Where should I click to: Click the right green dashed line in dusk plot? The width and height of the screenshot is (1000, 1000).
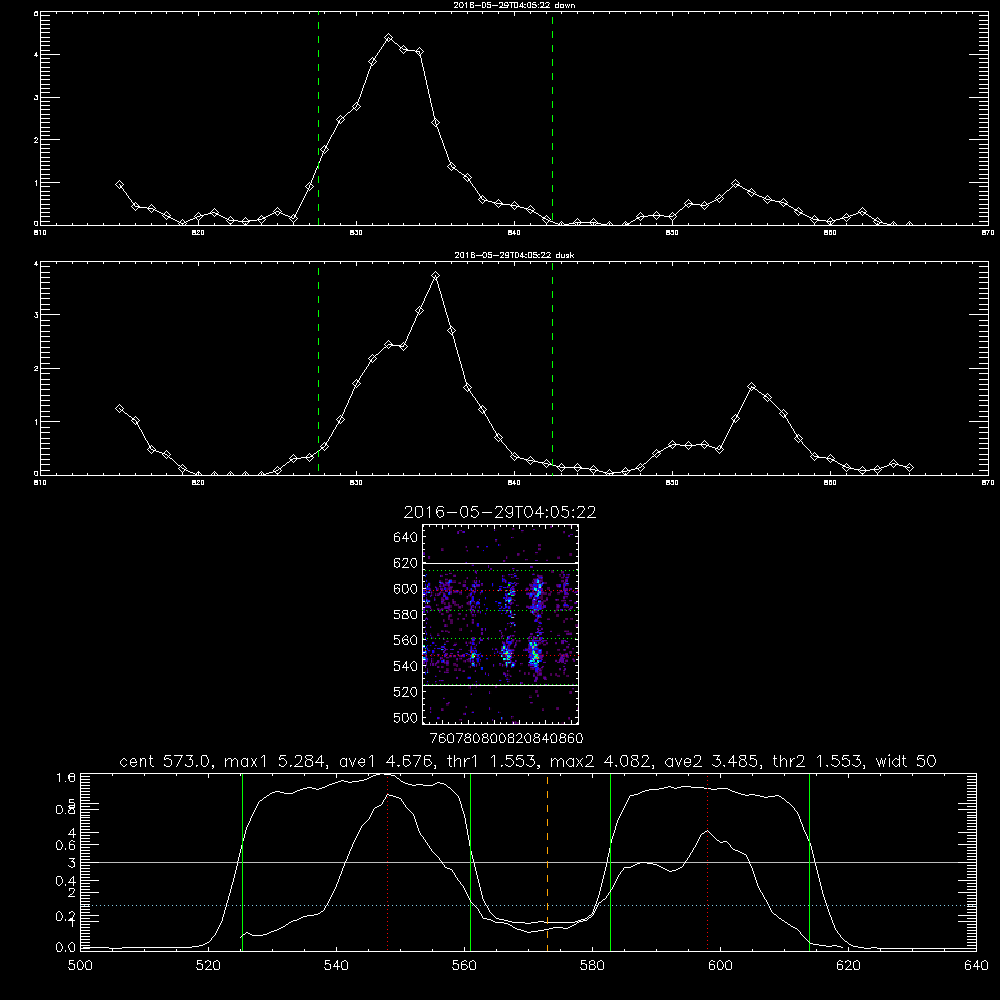coord(552,369)
